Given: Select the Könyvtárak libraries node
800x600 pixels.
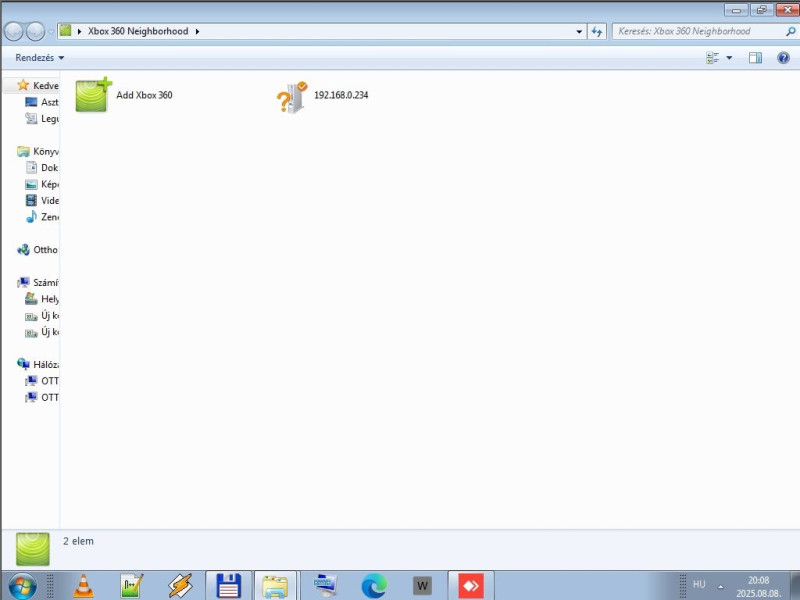Looking at the screenshot, I should pyautogui.click(x=37, y=151).
